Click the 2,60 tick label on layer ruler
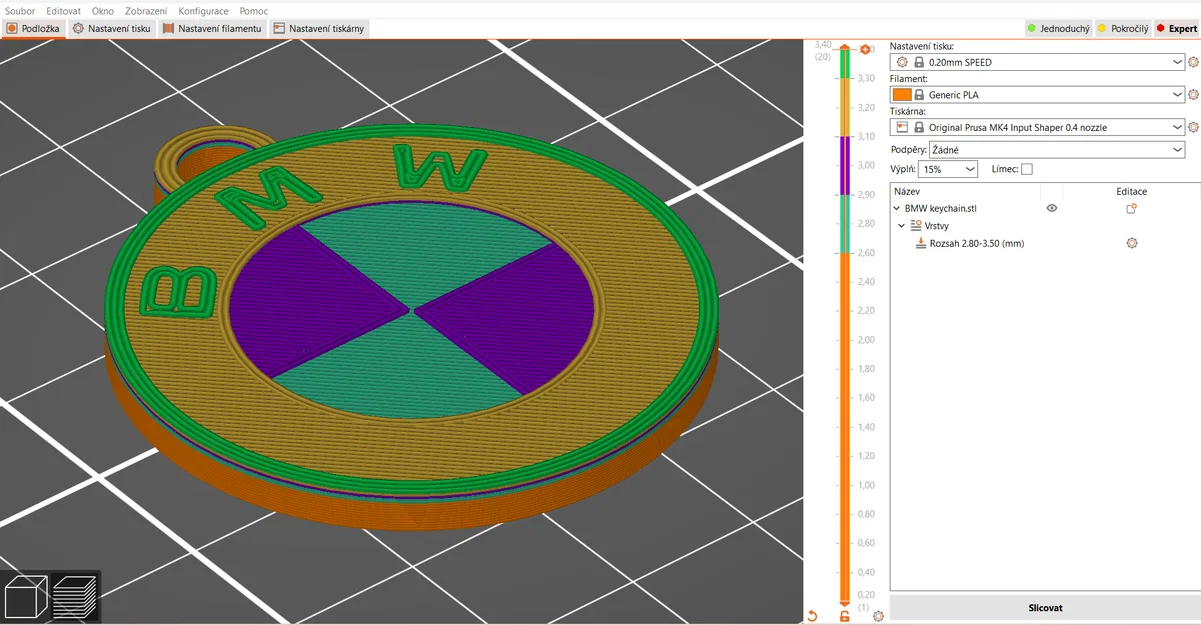 [866, 253]
